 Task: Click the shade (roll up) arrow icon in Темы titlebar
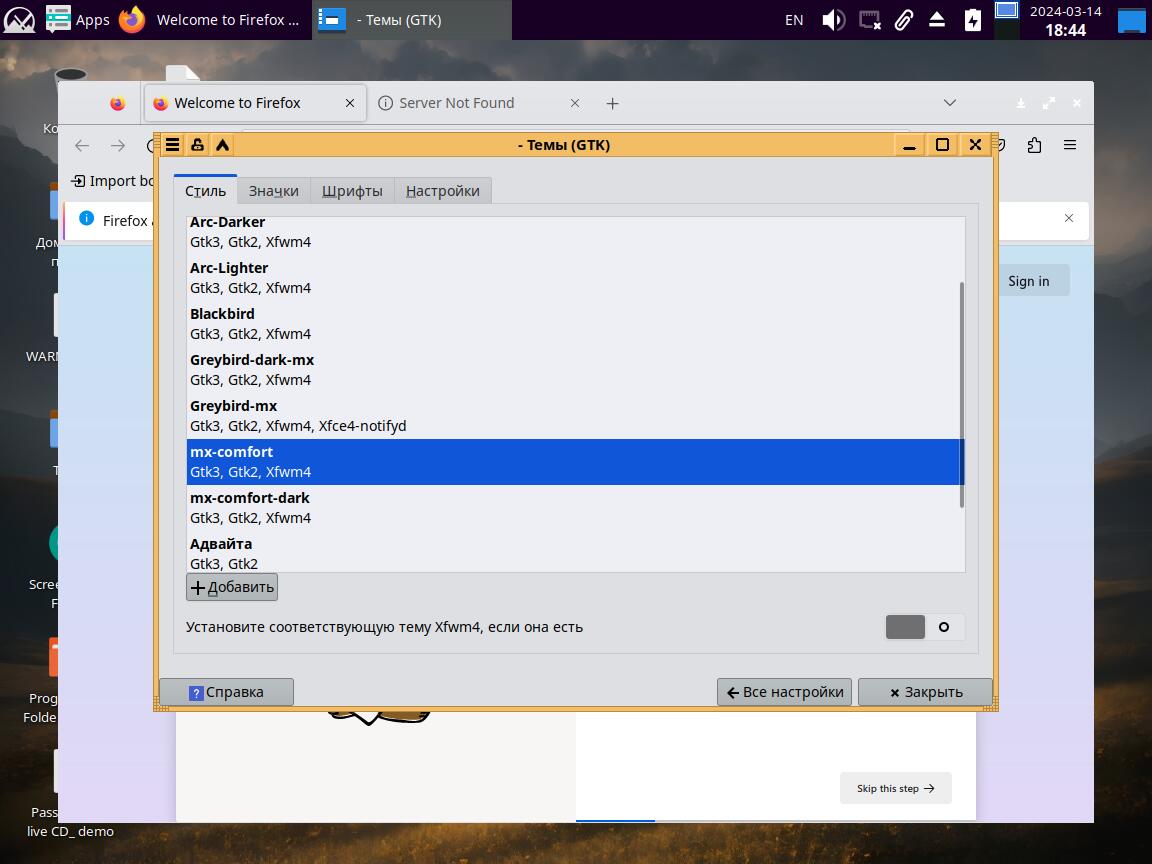click(222, 145)
